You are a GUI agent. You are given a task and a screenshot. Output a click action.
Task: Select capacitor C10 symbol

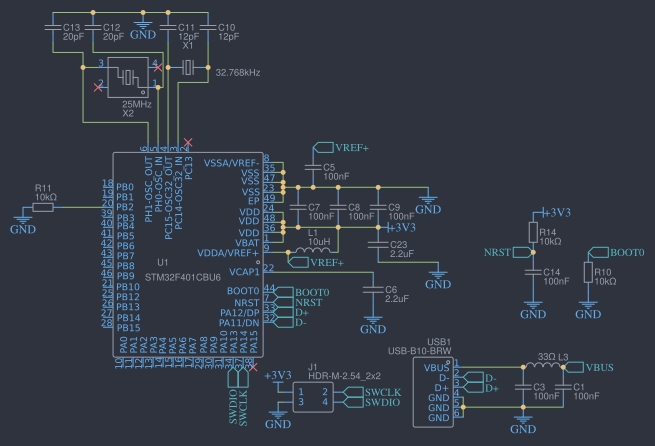tap(208, 28)
